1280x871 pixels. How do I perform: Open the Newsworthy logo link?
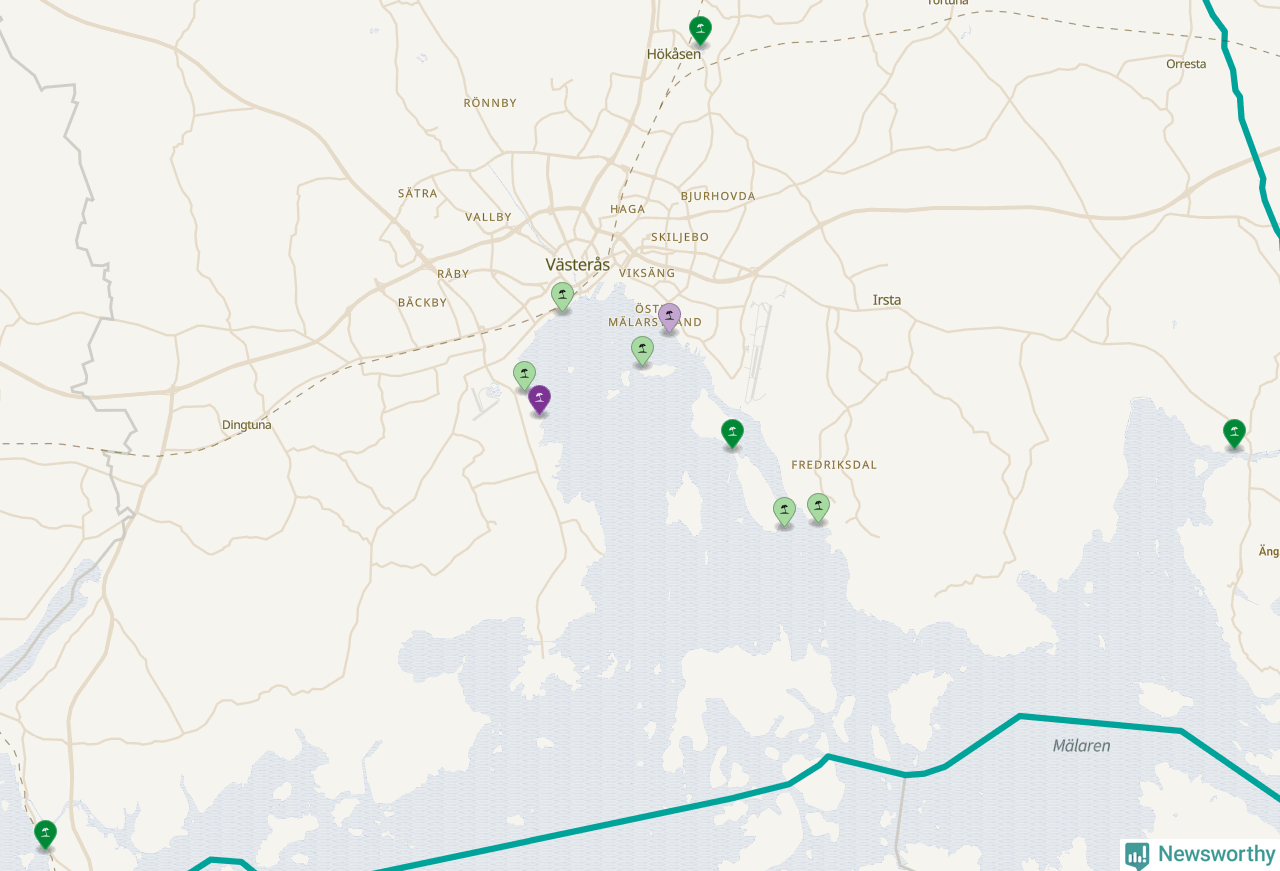[x=1200, y=854]
